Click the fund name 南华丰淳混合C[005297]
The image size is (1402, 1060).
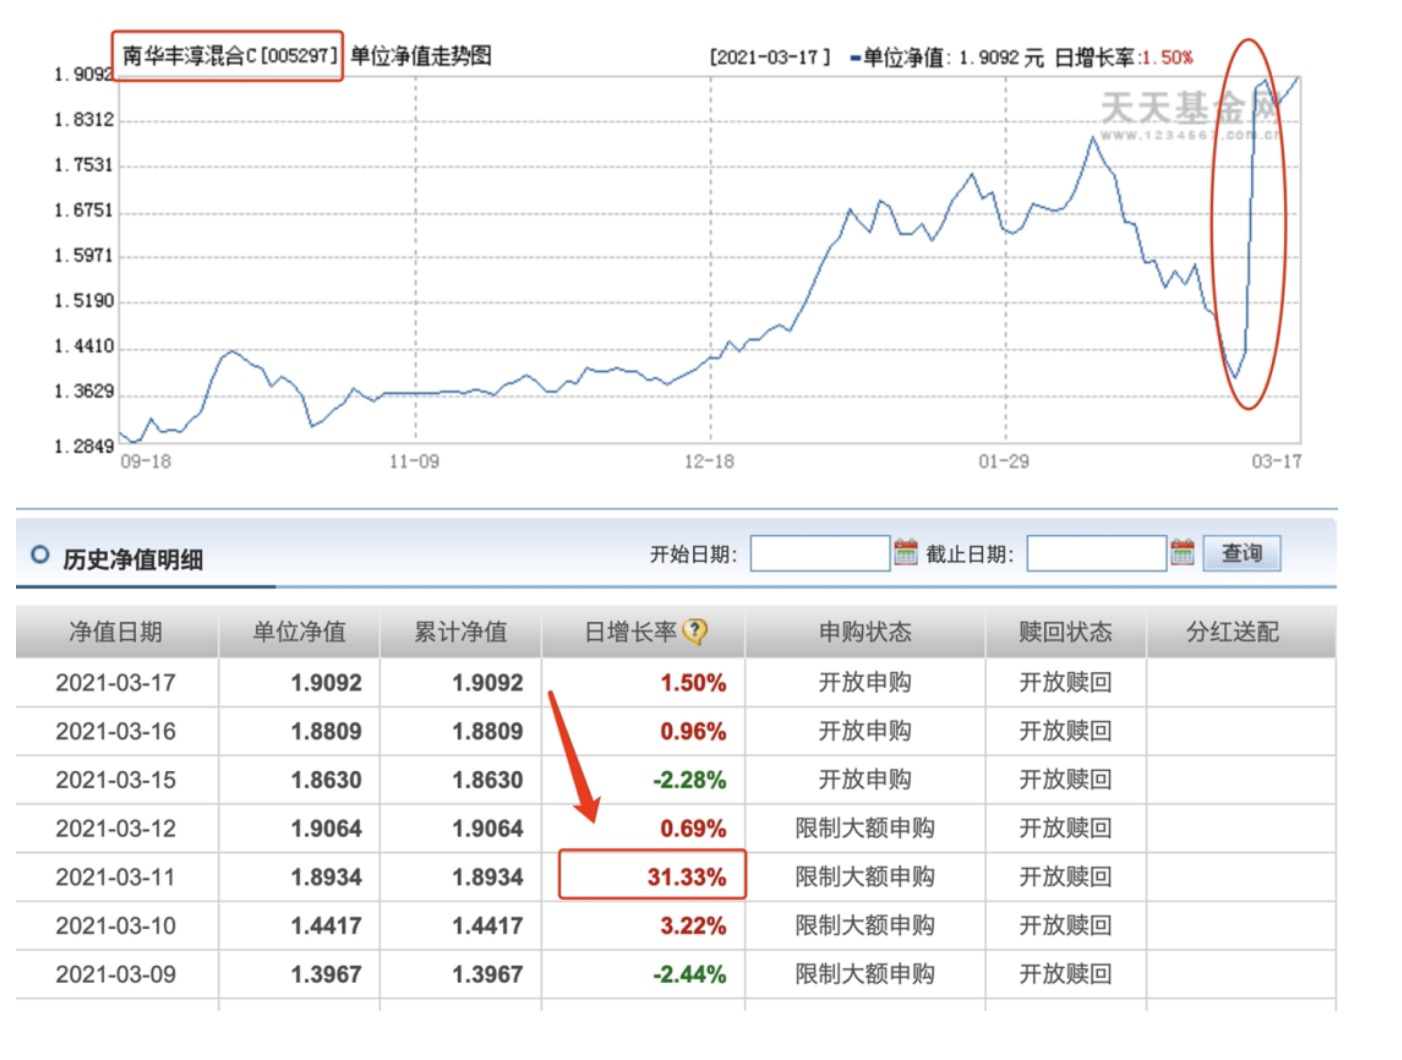(229, 55)
